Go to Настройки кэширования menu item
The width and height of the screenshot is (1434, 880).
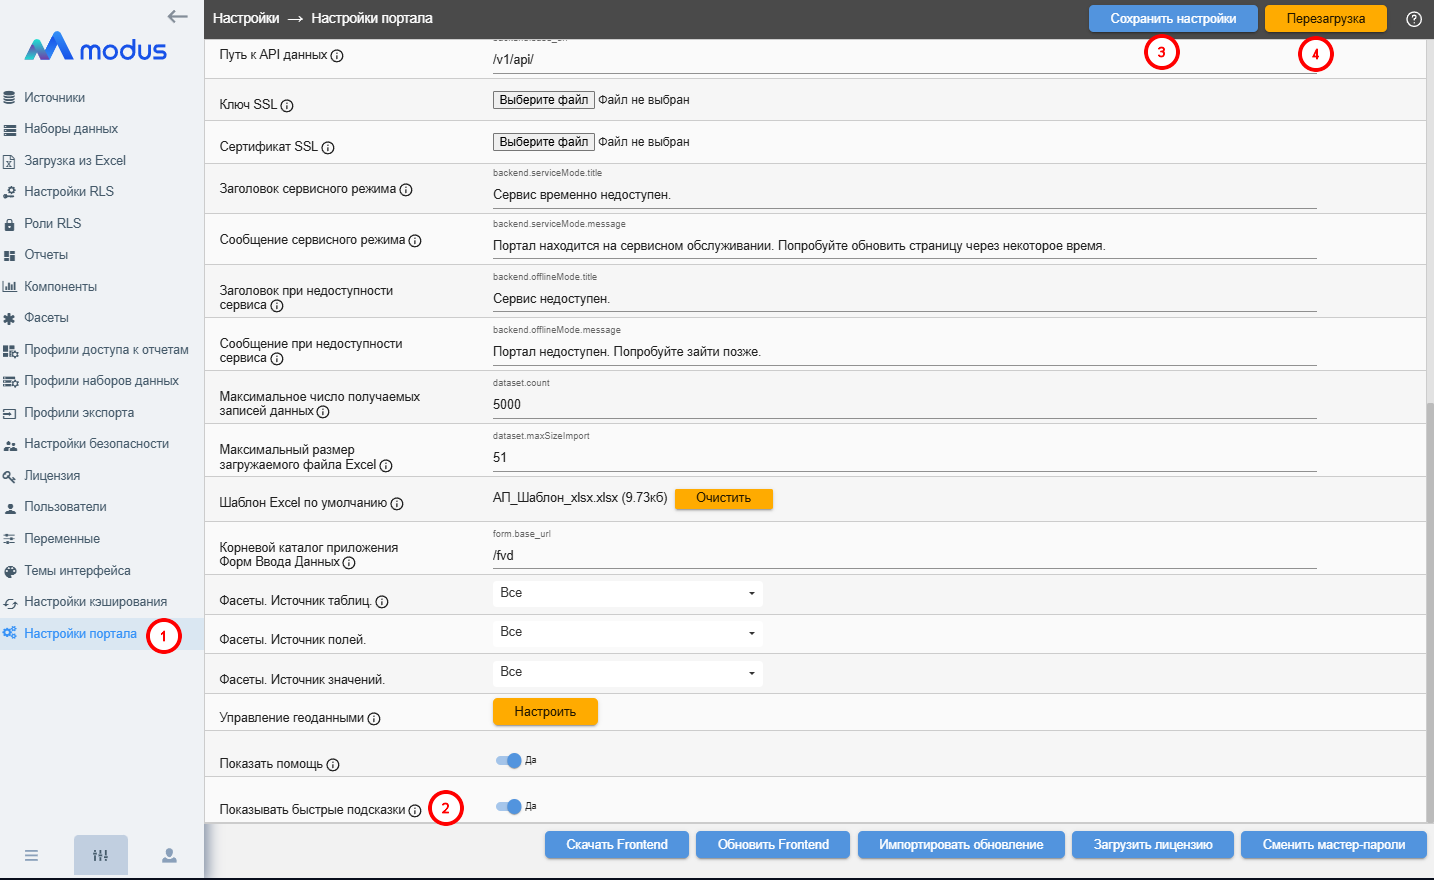click(x=95, y=602)
